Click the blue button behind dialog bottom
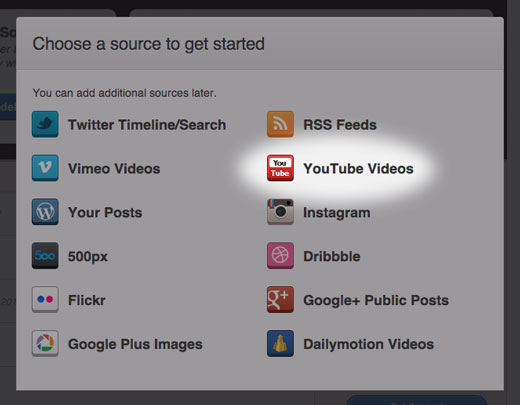Image resolution: width=520 pixels, height=405 pixels. coord(417,400)
